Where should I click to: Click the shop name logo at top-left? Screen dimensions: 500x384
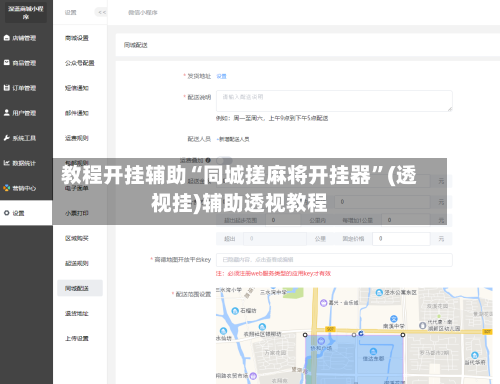click(x=26, y=13)
